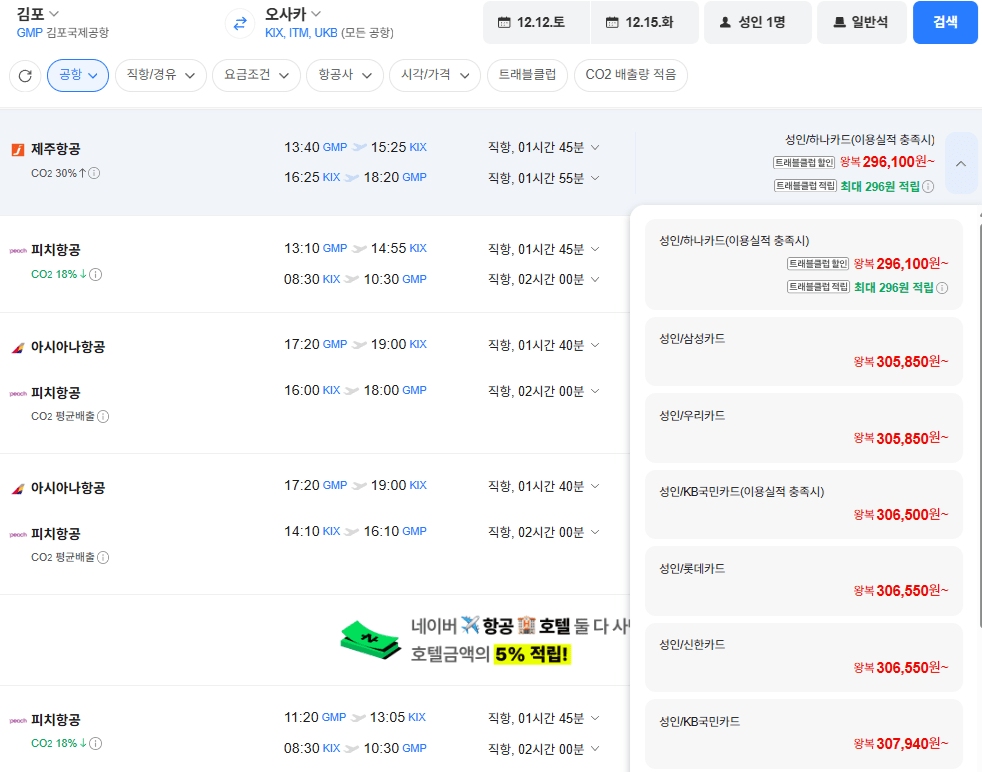982x772 pixels.
Task: Open CO2 18% info icon for 11:20 피치항공
Action: (x=95, y=743)
